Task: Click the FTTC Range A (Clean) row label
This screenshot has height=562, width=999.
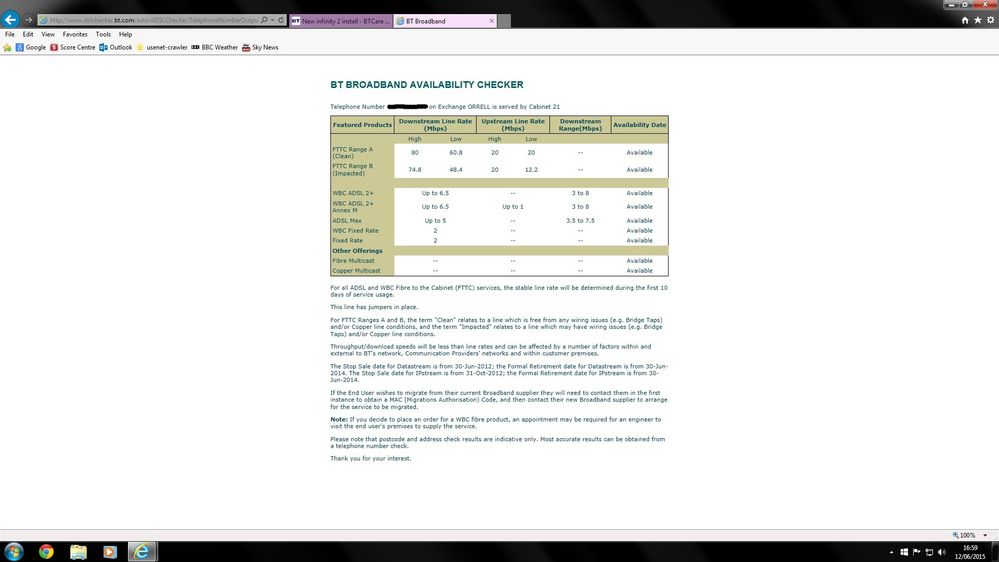Action: pos(353,153)
